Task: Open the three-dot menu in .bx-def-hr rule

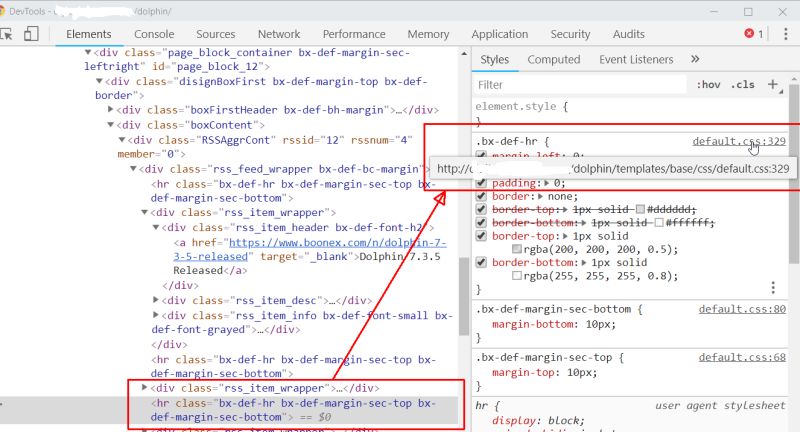Action: click(772, 288)
